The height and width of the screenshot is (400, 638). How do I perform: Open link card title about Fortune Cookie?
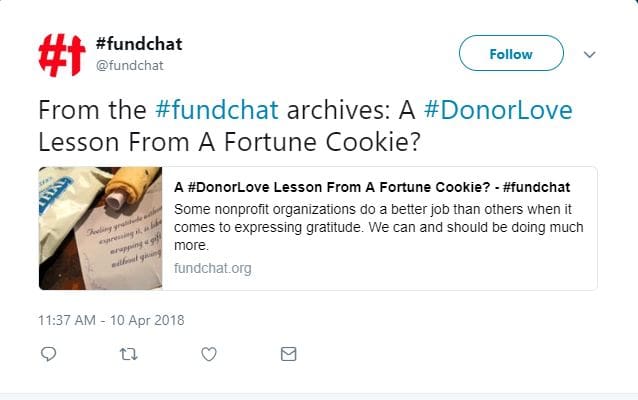pos(372,187)
